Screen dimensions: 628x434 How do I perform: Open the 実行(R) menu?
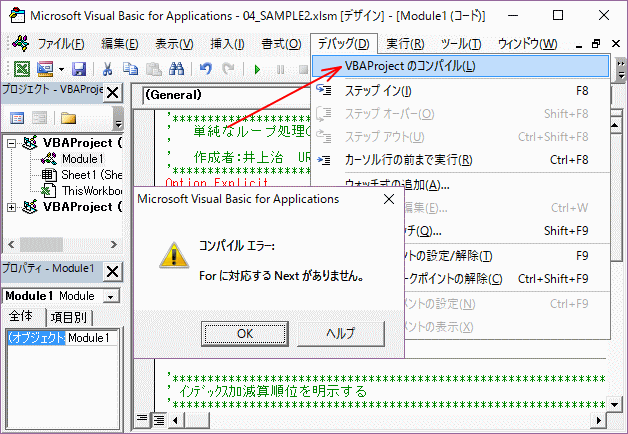click(x=405, y=44)
